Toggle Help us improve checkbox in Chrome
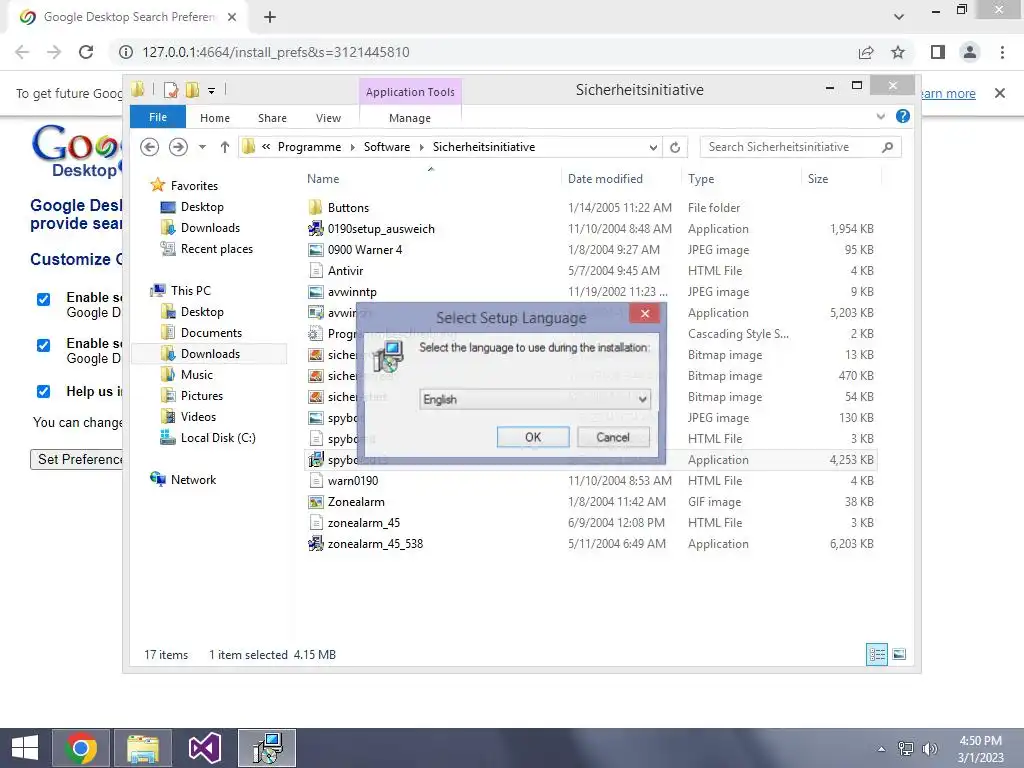The width and height of the screenshot is (1024, 768). tap(43, 391)
